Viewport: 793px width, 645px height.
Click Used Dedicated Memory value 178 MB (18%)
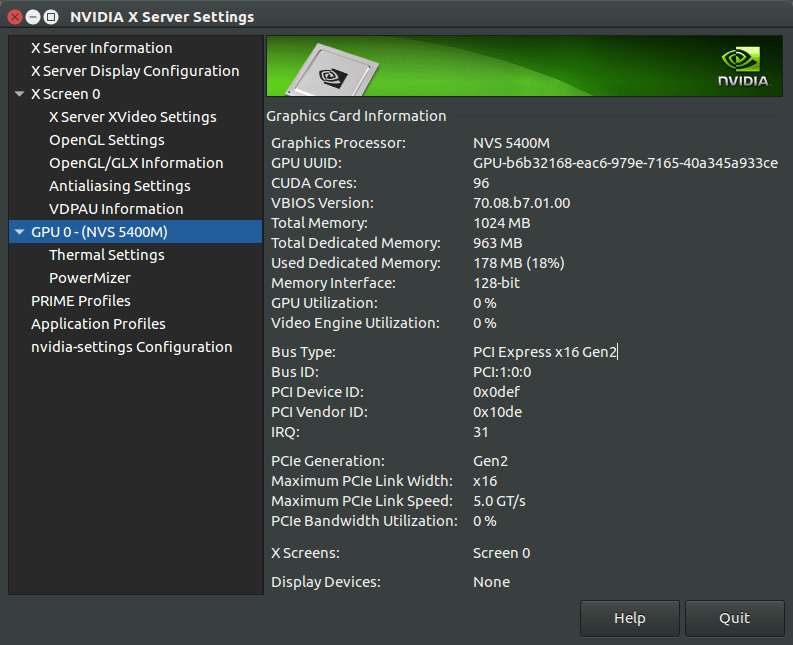click(518, 263)
